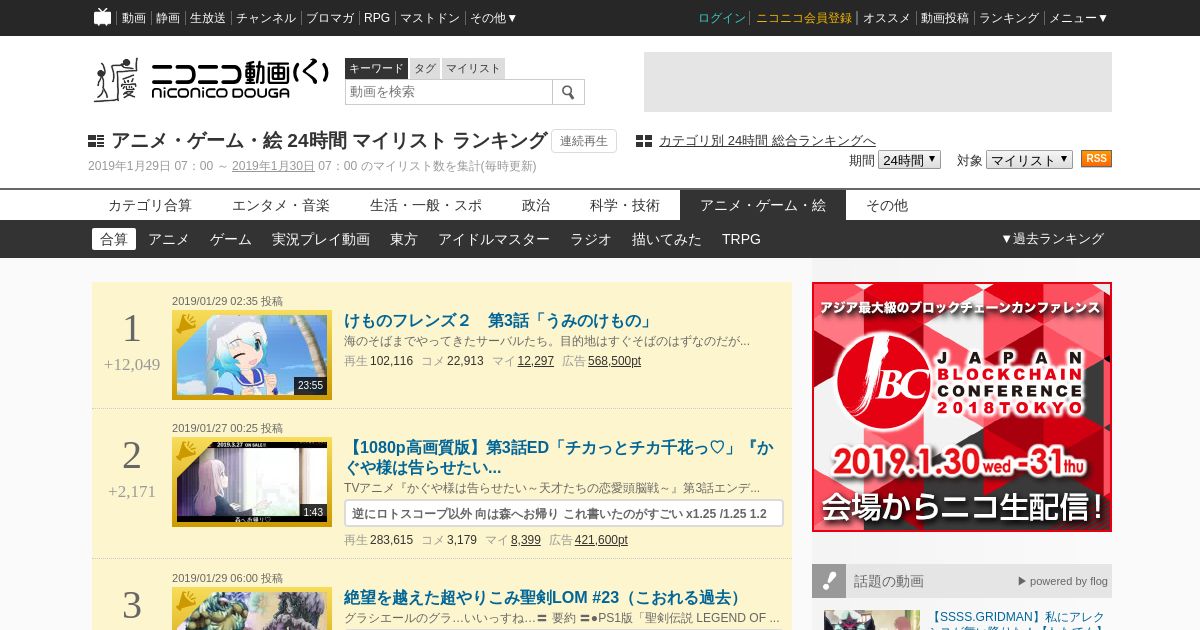
Task: Select アイドルマスター subcategory
Action: pos(494,239)
